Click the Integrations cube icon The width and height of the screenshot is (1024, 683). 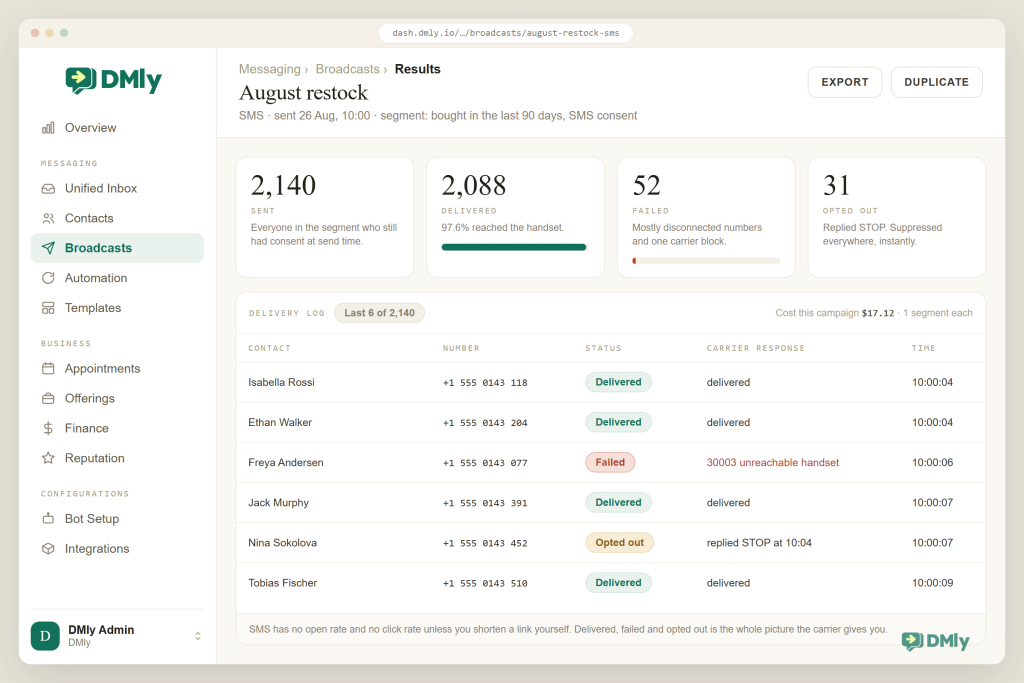(x=48, y=549)
